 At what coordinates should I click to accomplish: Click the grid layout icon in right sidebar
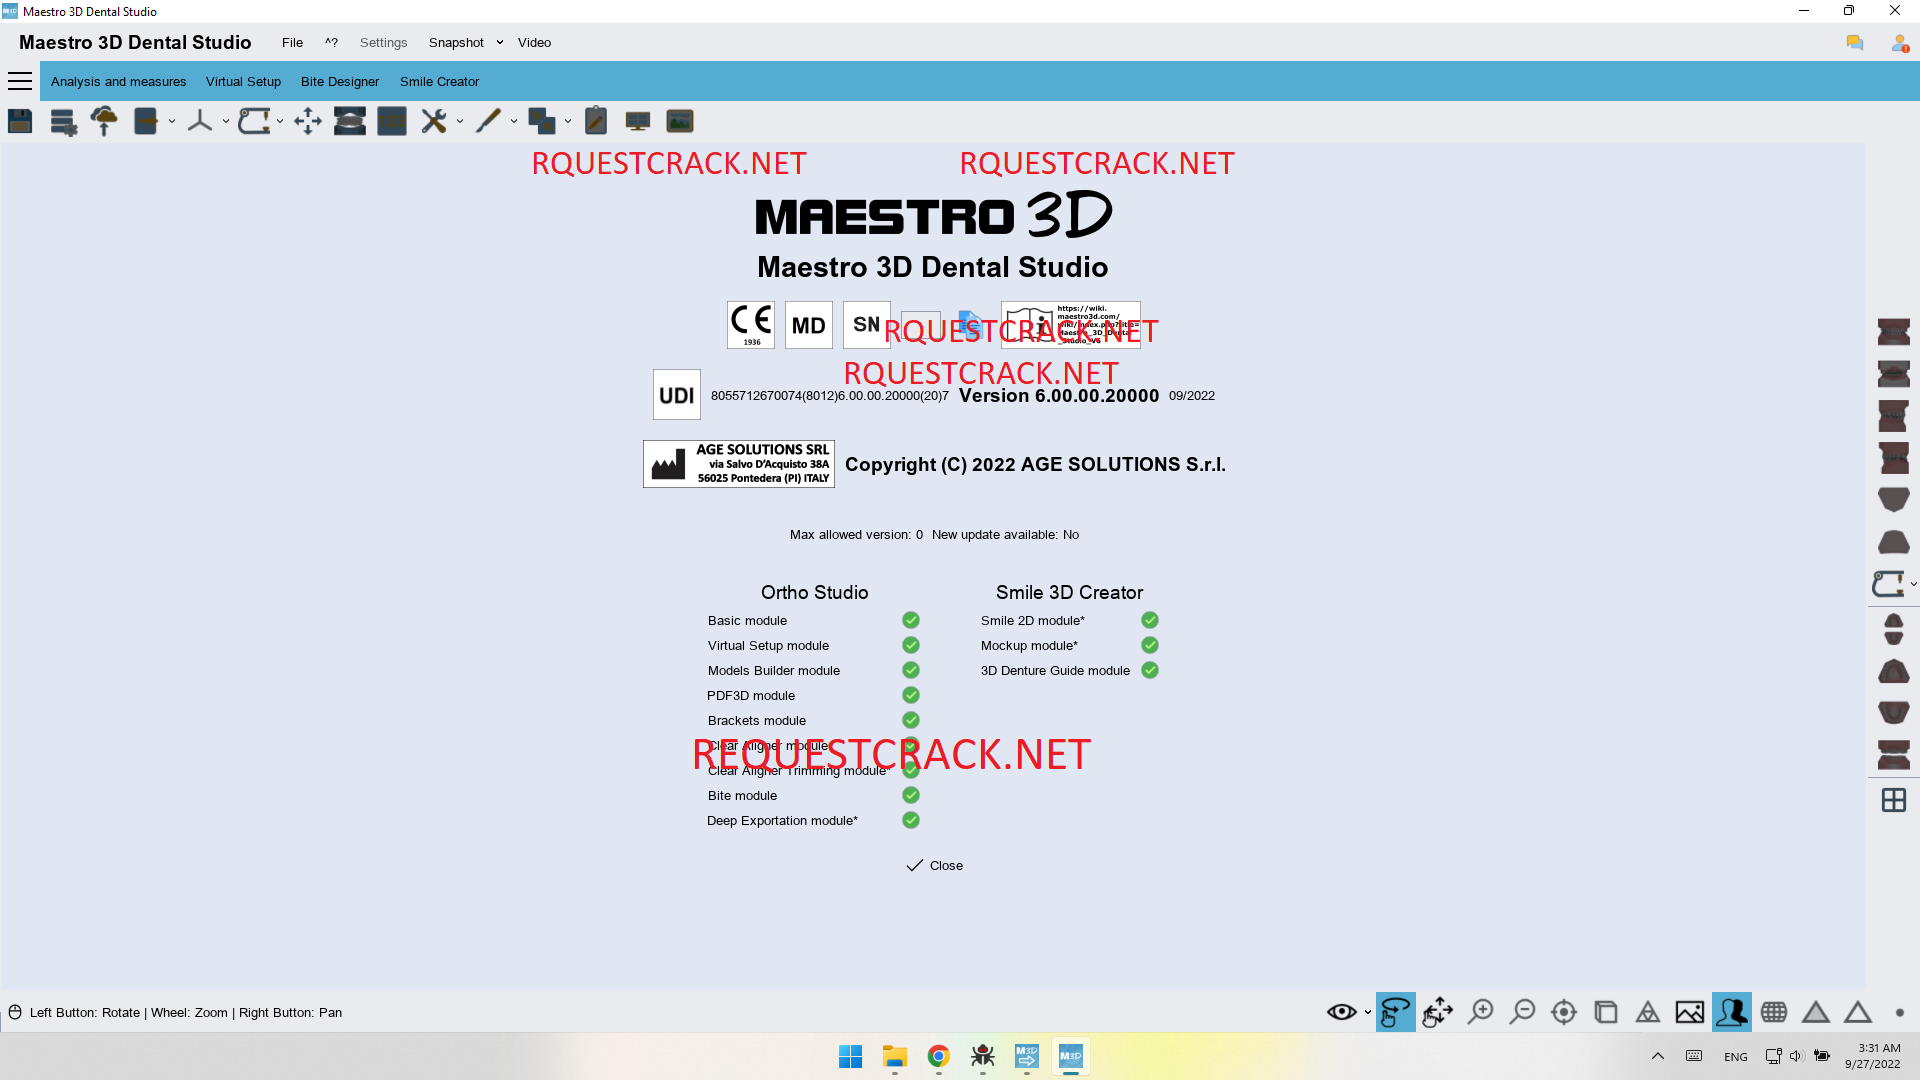point(1894,800)
